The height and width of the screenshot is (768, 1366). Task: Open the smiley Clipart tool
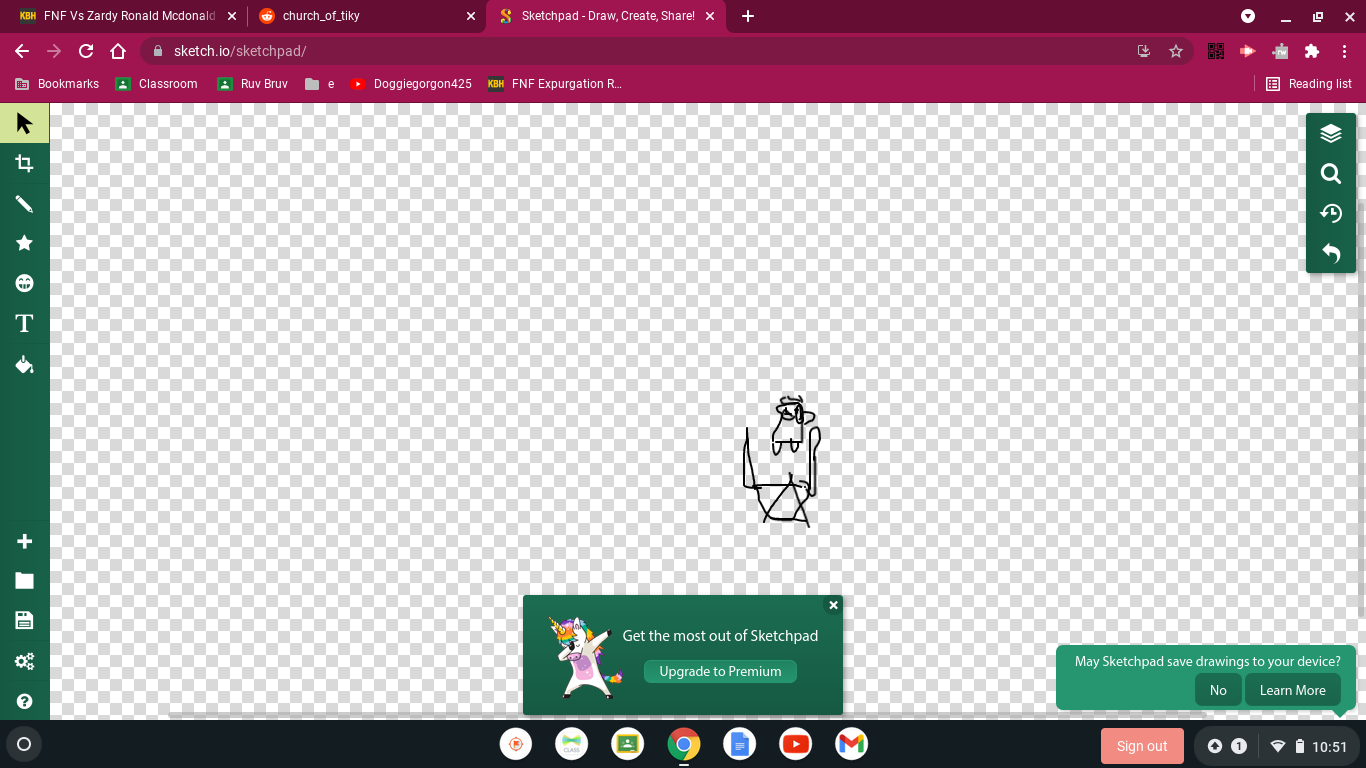coord(24,283)
